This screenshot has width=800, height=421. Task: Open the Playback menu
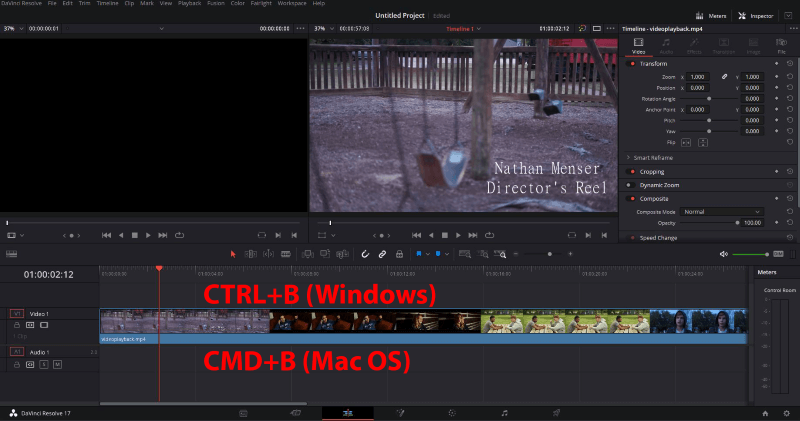tap(189, 3)
